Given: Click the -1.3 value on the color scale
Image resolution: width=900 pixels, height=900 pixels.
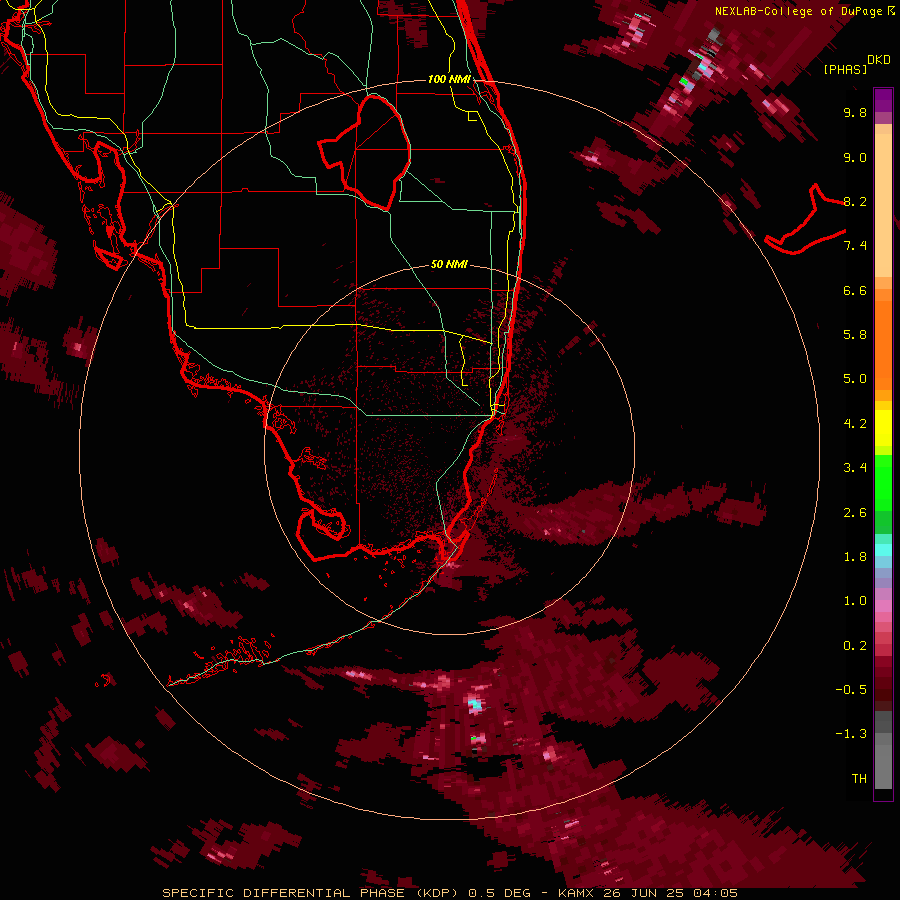Looking at the screenshot, I should click(x=851, y=734).
